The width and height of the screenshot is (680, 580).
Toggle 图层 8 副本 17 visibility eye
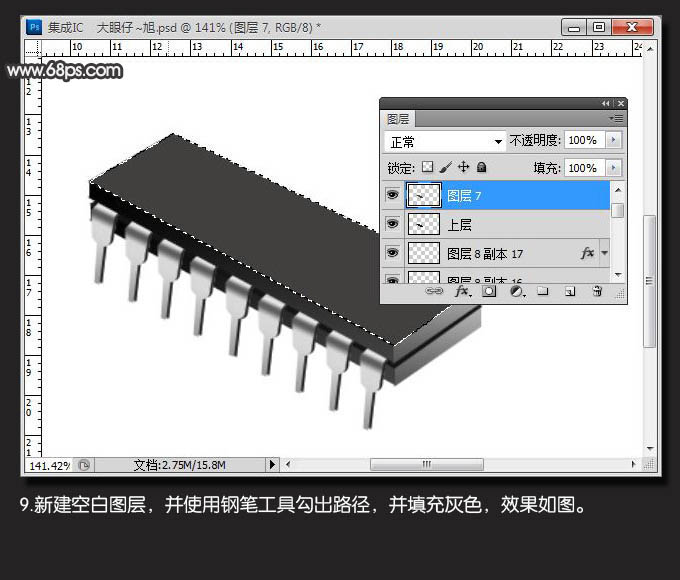point(392,252)
